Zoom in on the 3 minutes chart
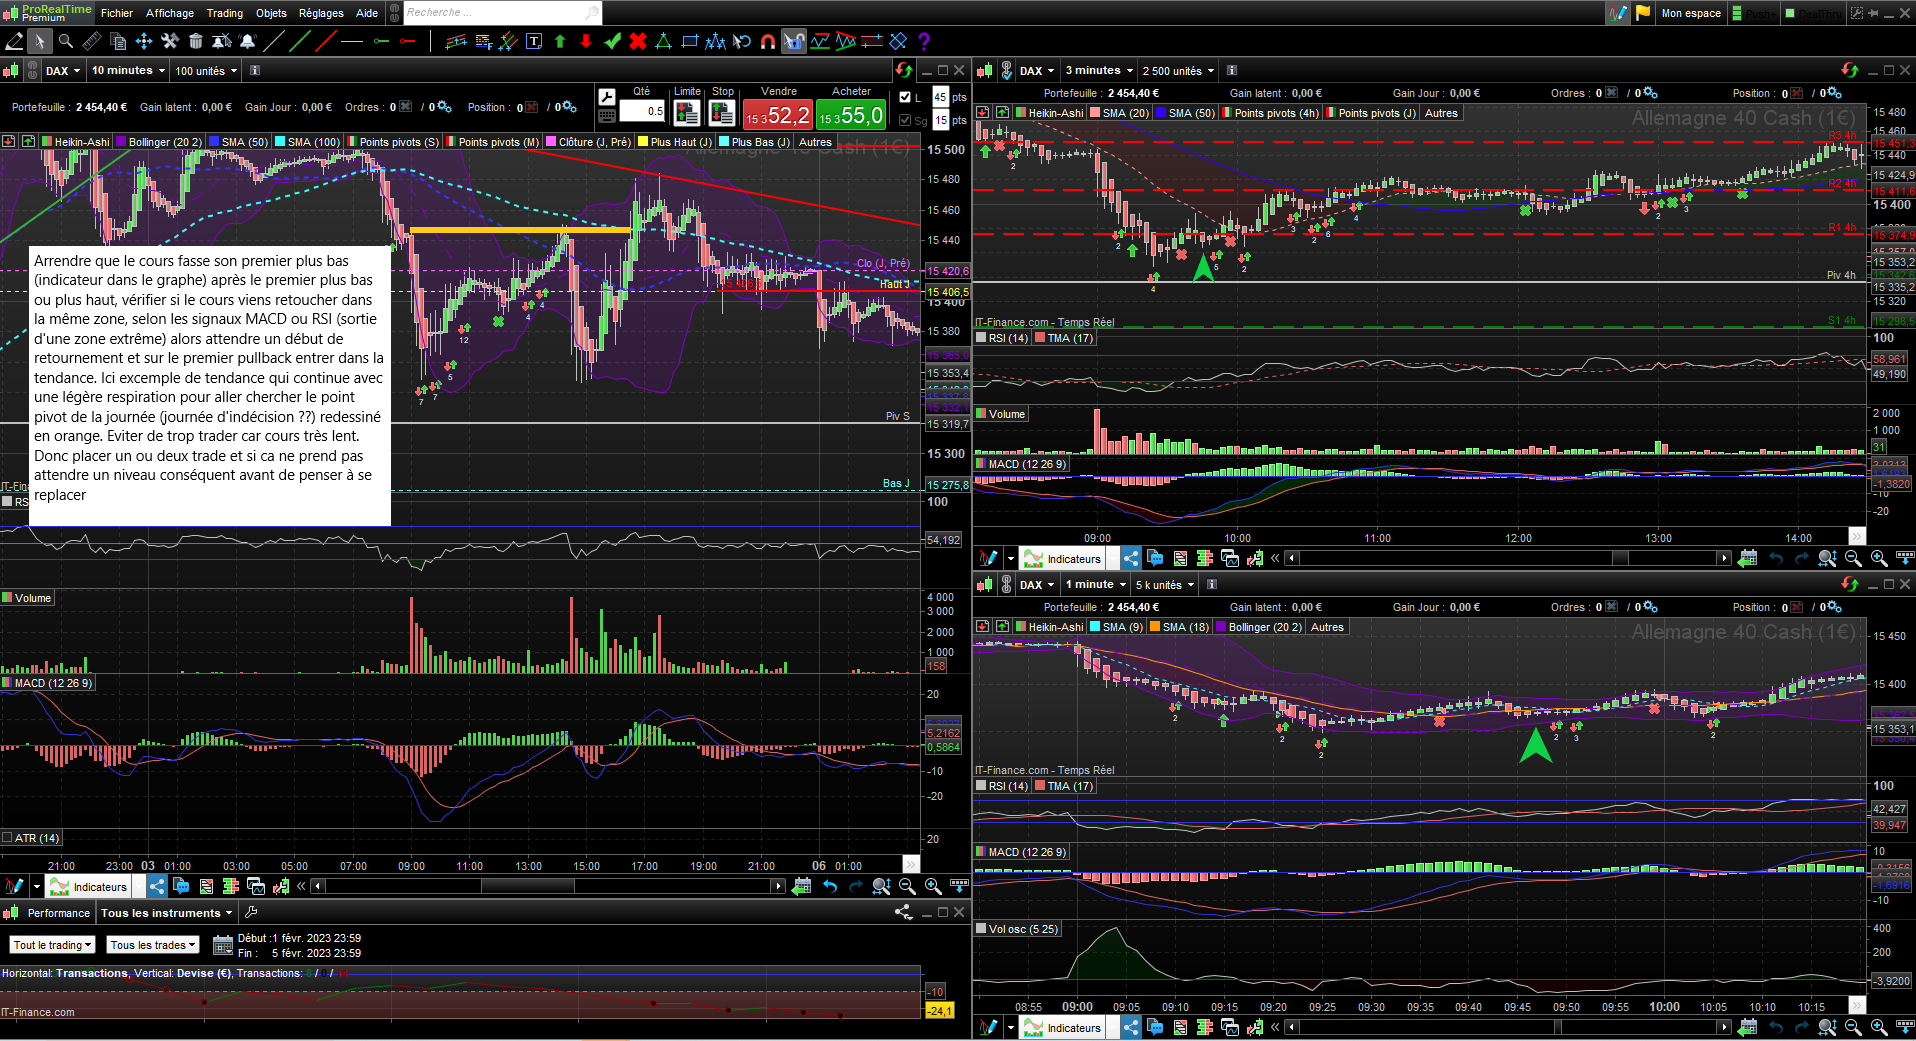The height and width of the screenshot is (1041, 1916). [x=1879, y=558]
